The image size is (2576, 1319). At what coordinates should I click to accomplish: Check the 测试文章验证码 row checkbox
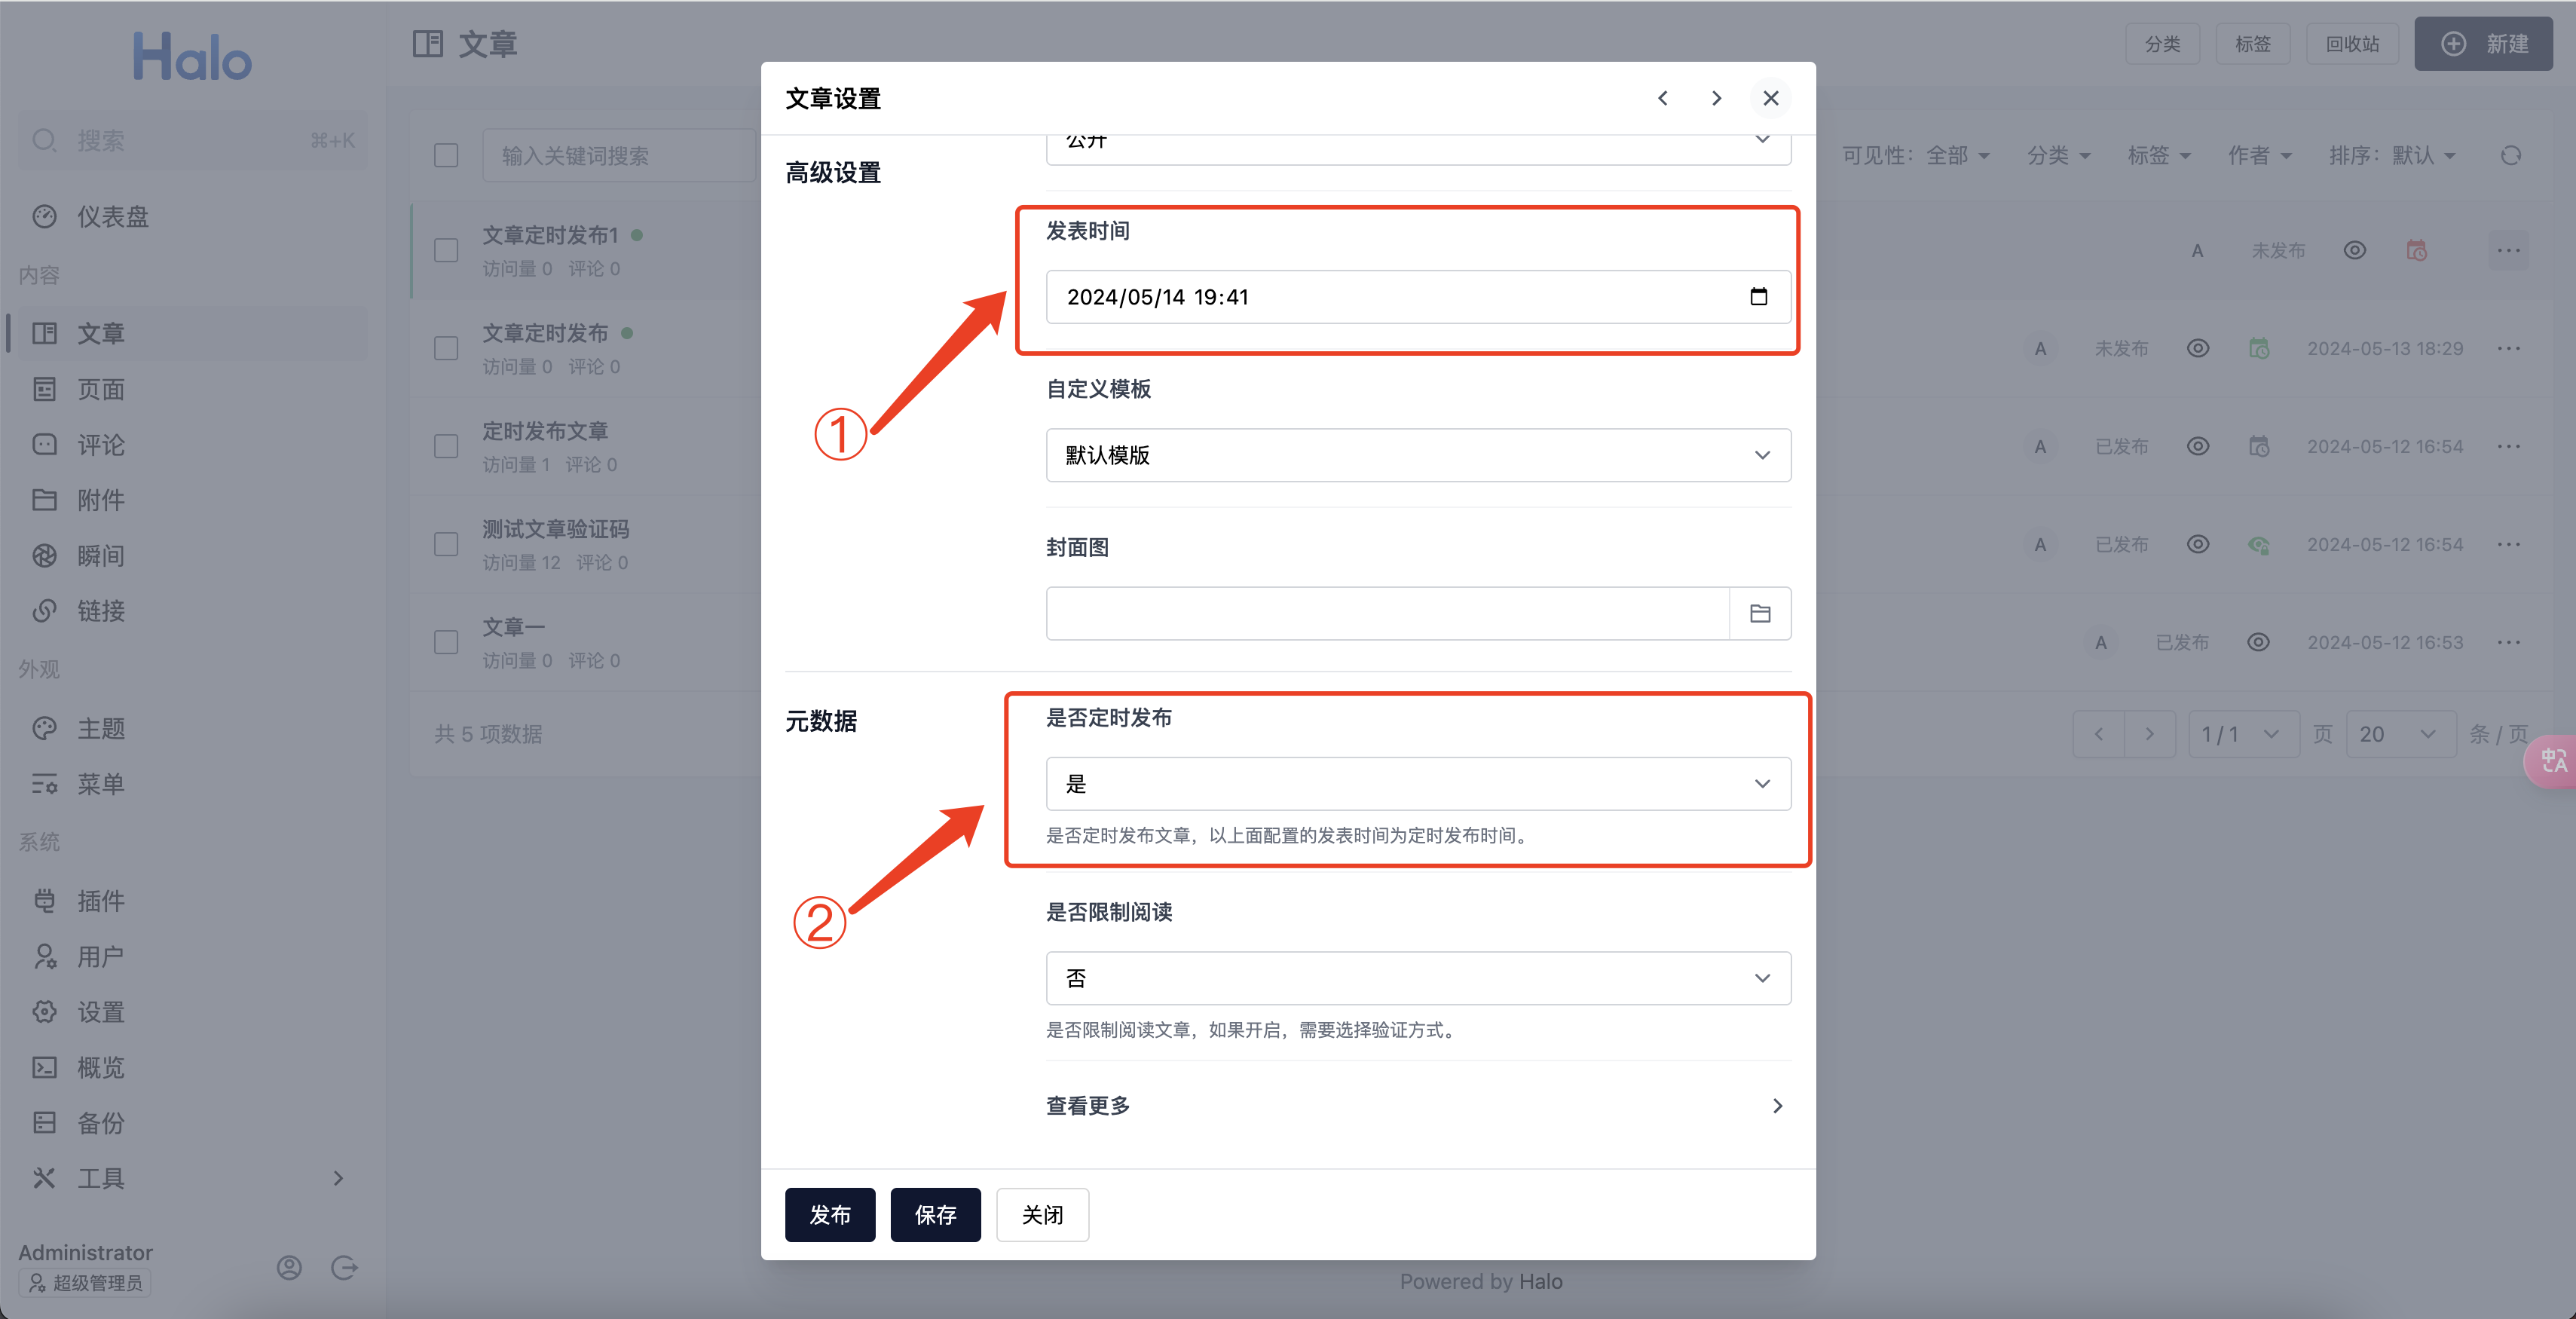[446, 544]
